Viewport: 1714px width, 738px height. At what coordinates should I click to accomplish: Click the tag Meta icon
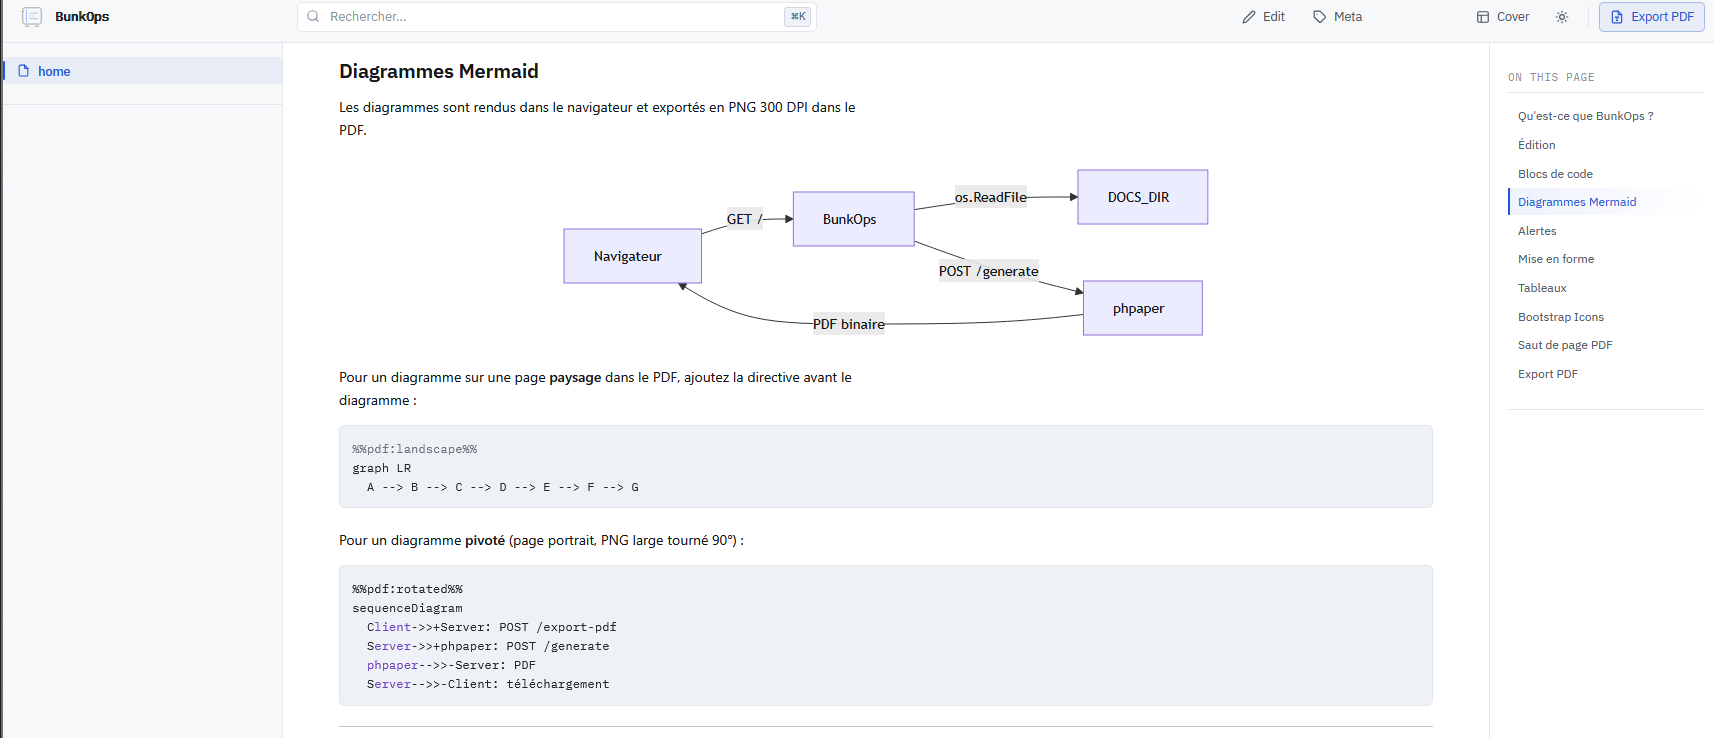[x=1320, y=17]
